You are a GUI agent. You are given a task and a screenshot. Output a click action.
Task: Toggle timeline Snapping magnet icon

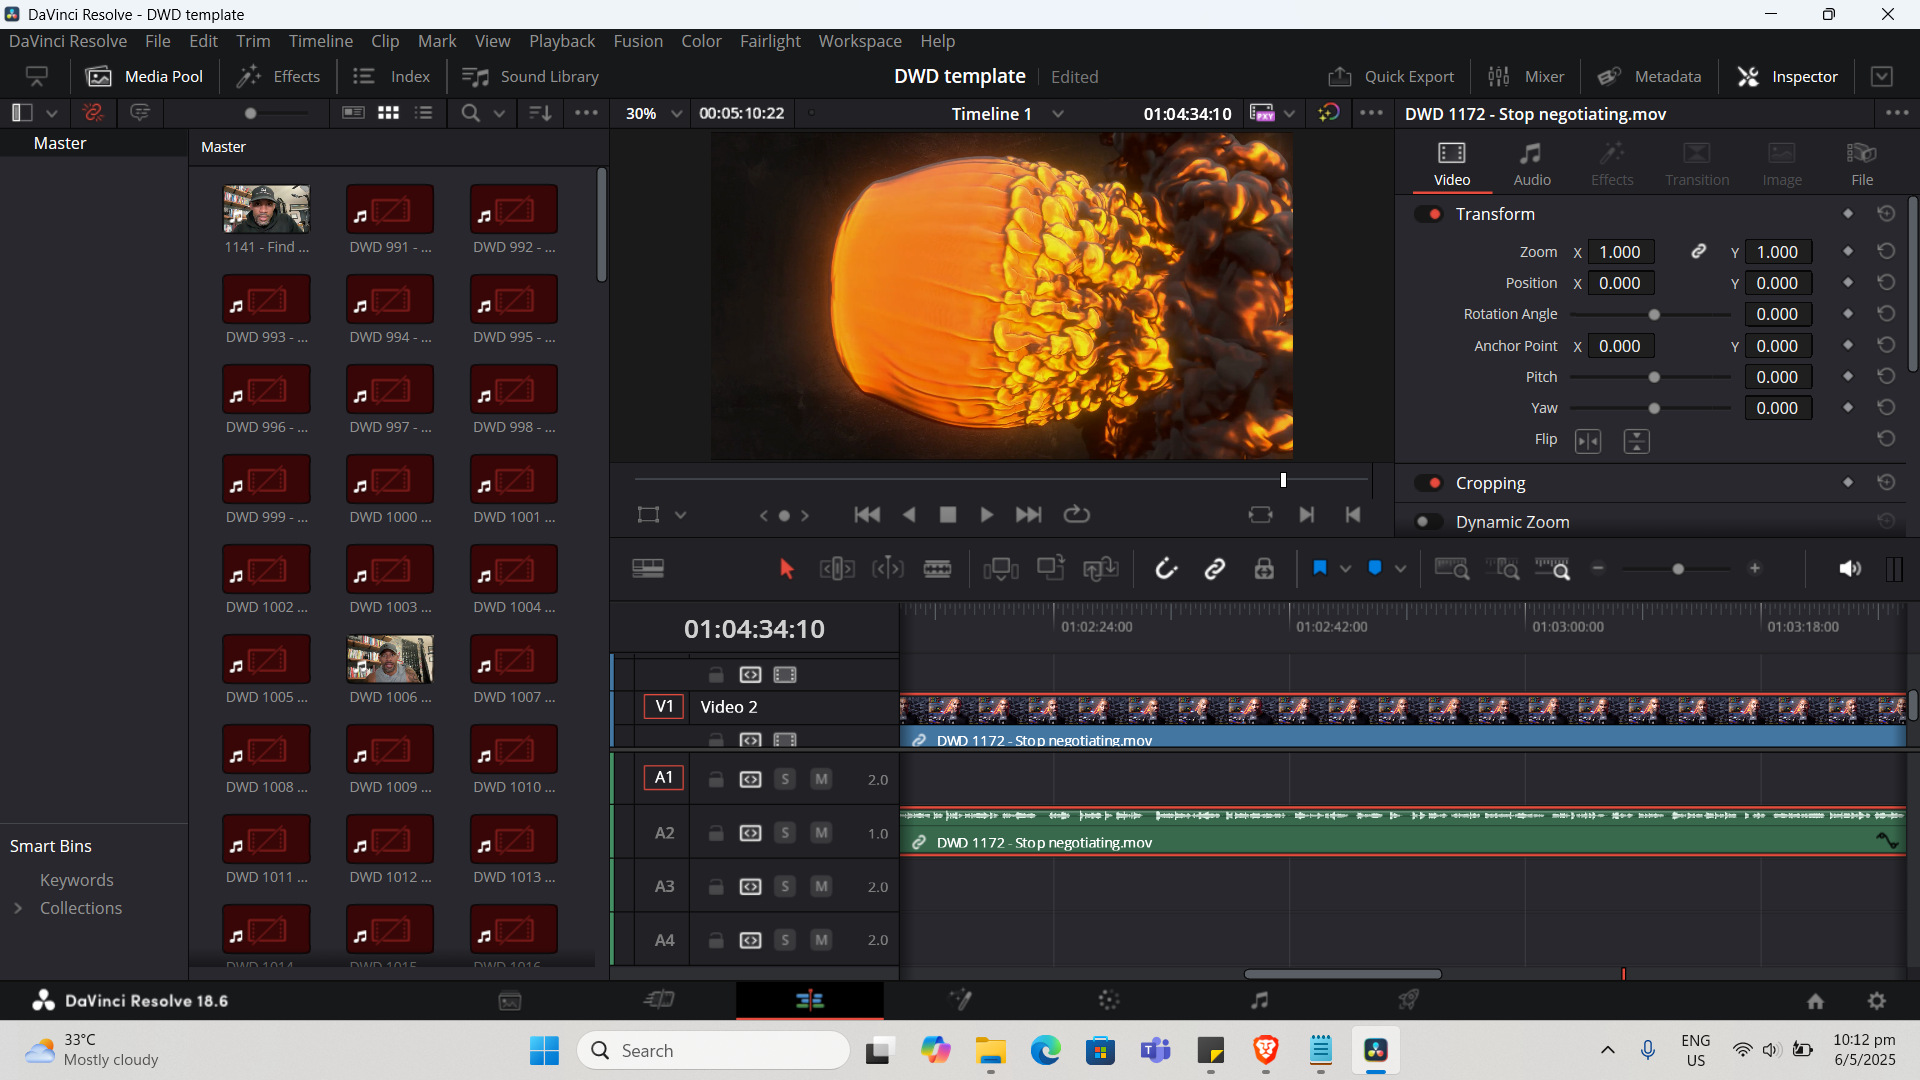(1166, 569)
